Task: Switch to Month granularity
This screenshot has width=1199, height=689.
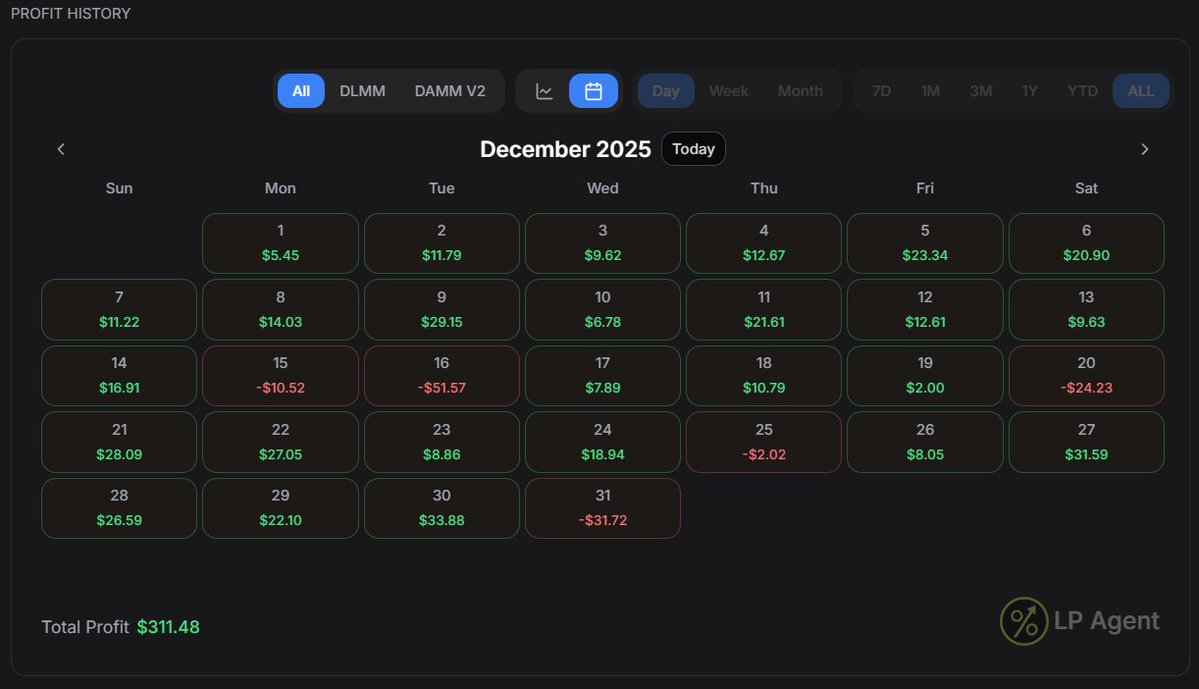Action: pos(800,90)
